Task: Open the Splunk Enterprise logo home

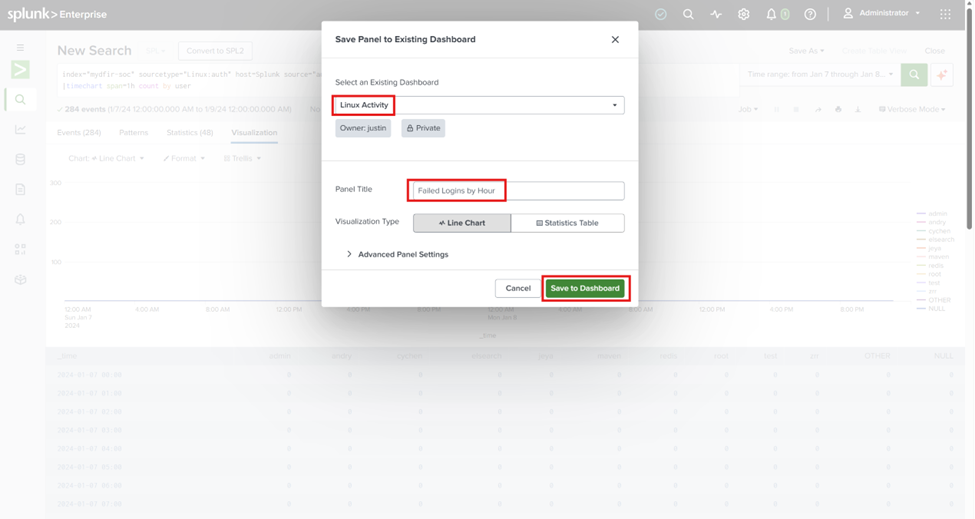Action: point(57,14)
